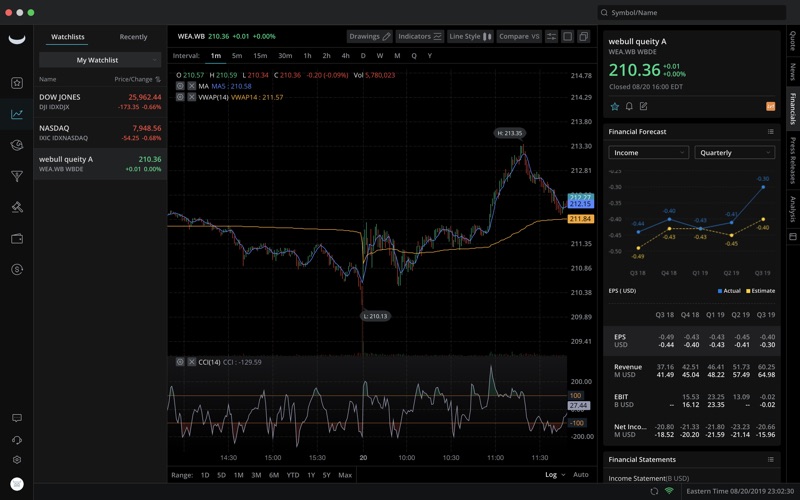Open the wallet icon in left sidebar
The width and height of the screenshot is (800, 500).
click(17, 238)
